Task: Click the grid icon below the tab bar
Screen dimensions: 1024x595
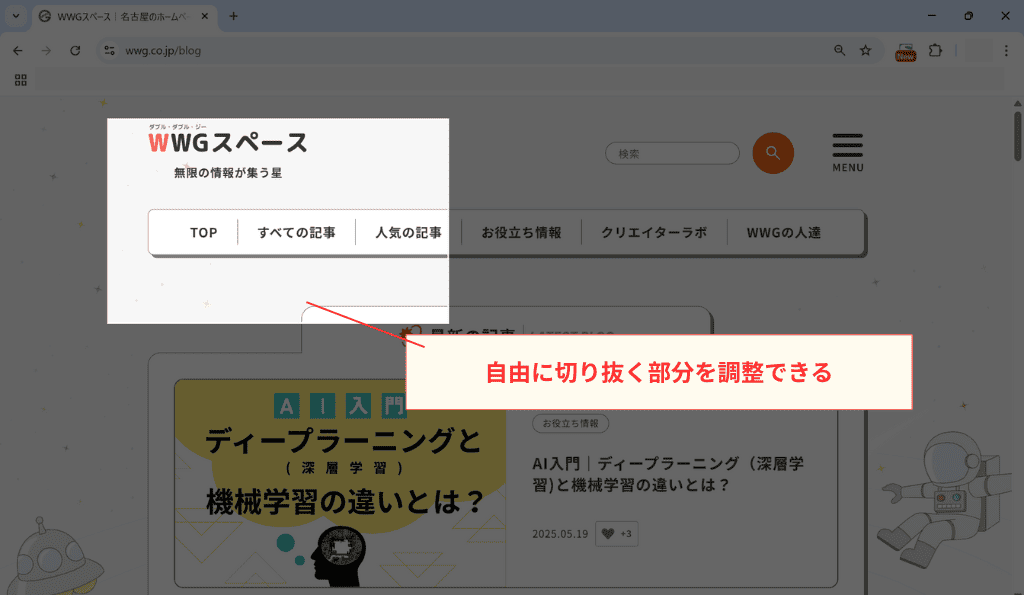Action: coord(20,80)
